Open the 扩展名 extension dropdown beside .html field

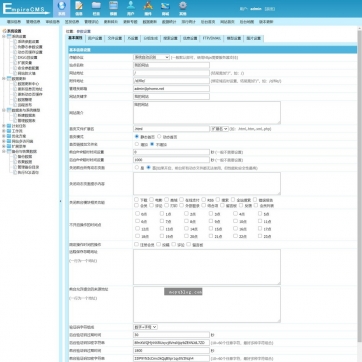tap(219, 129)
